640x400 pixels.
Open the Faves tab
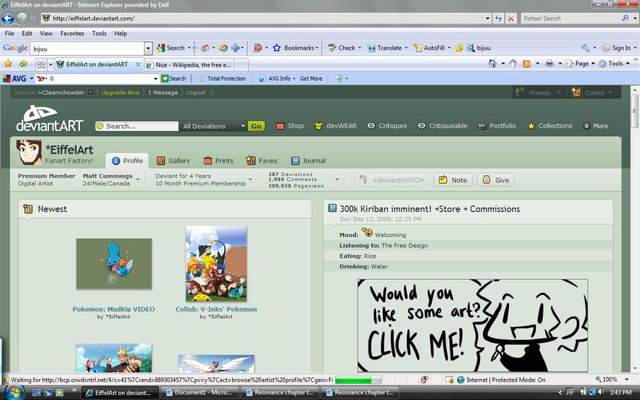(262, 160)
